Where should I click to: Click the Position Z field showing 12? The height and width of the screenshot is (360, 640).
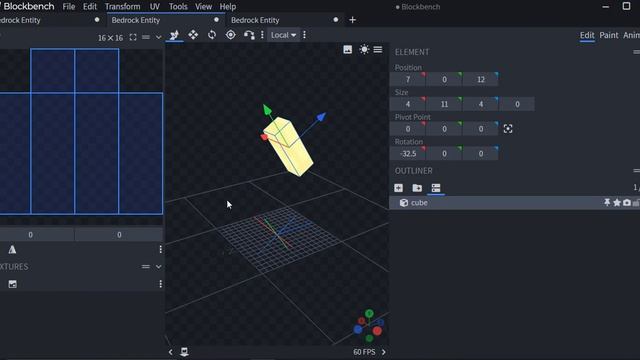click(481, 79)
